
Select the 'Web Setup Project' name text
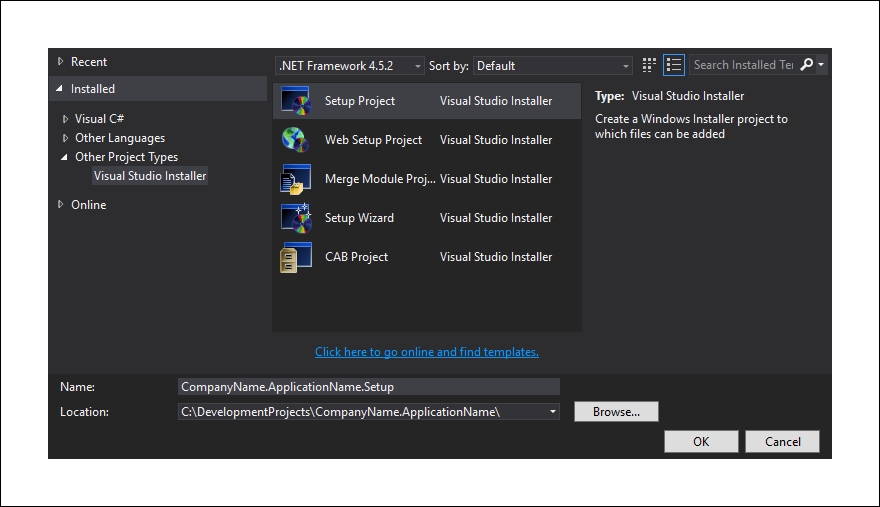click(x=373, y=140)
